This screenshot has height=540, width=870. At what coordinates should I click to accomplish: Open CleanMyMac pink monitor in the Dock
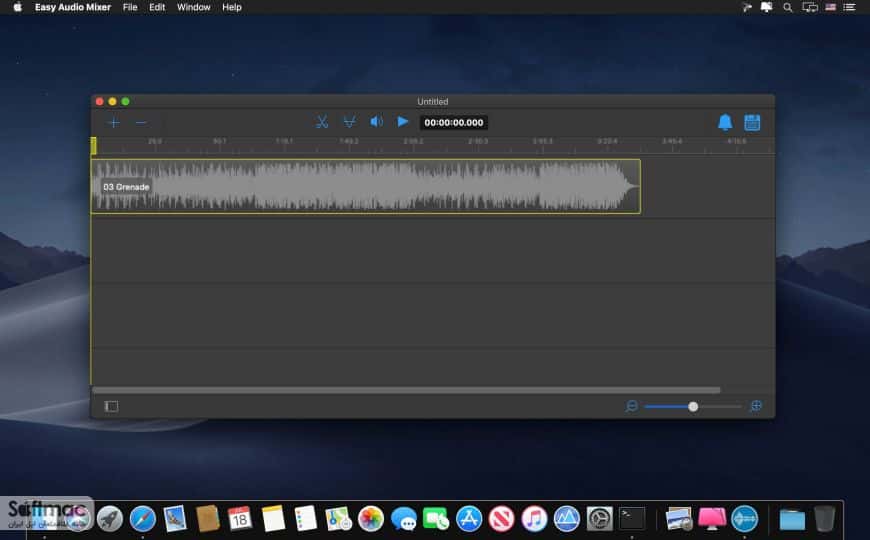[712, 518]
